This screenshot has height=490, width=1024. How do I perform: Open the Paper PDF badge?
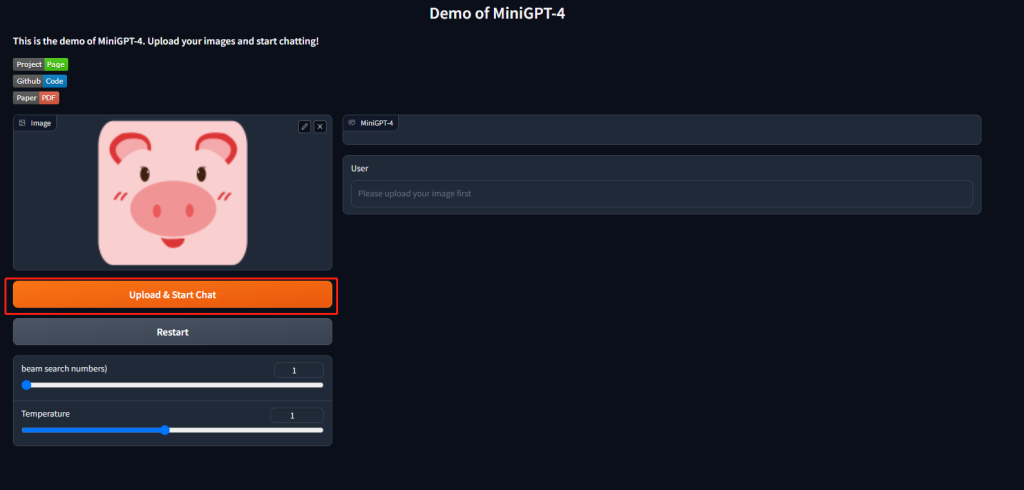click(x=36, y=98)
